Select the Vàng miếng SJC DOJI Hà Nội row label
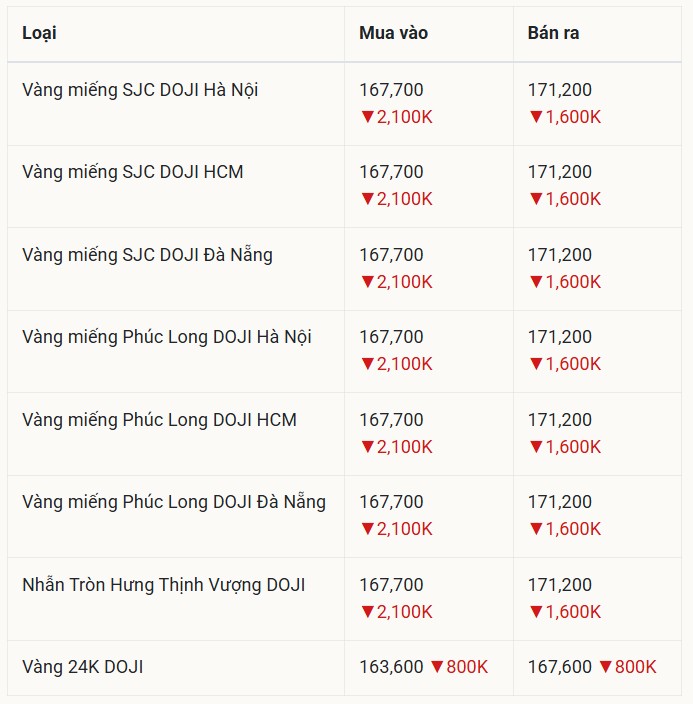Viewport: 693px width, 704px height. pyautogui.click(x=140, y=90)
